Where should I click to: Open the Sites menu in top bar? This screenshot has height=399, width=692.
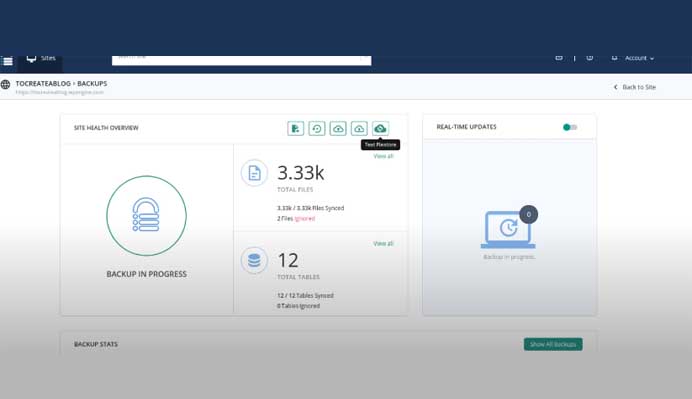point(41,58)
